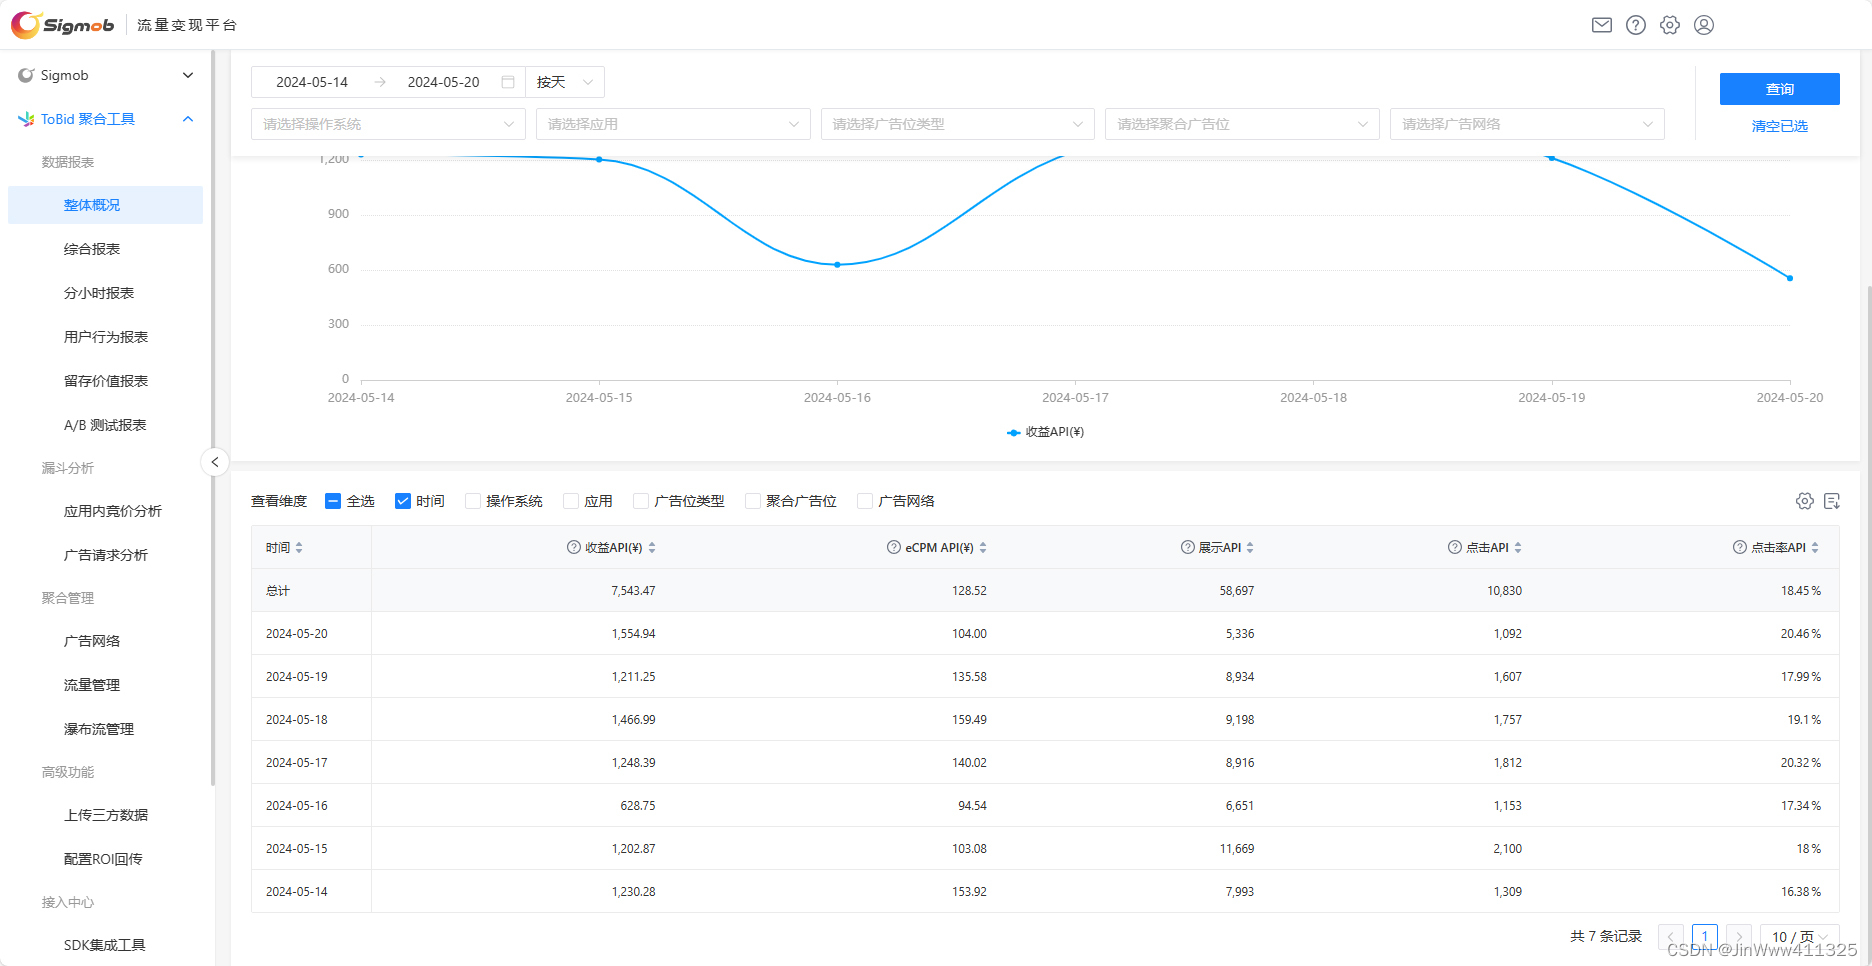The image size is (1872, 966).
Task: Open the 按天 granularity dropdown
Action: click(565, 82)
